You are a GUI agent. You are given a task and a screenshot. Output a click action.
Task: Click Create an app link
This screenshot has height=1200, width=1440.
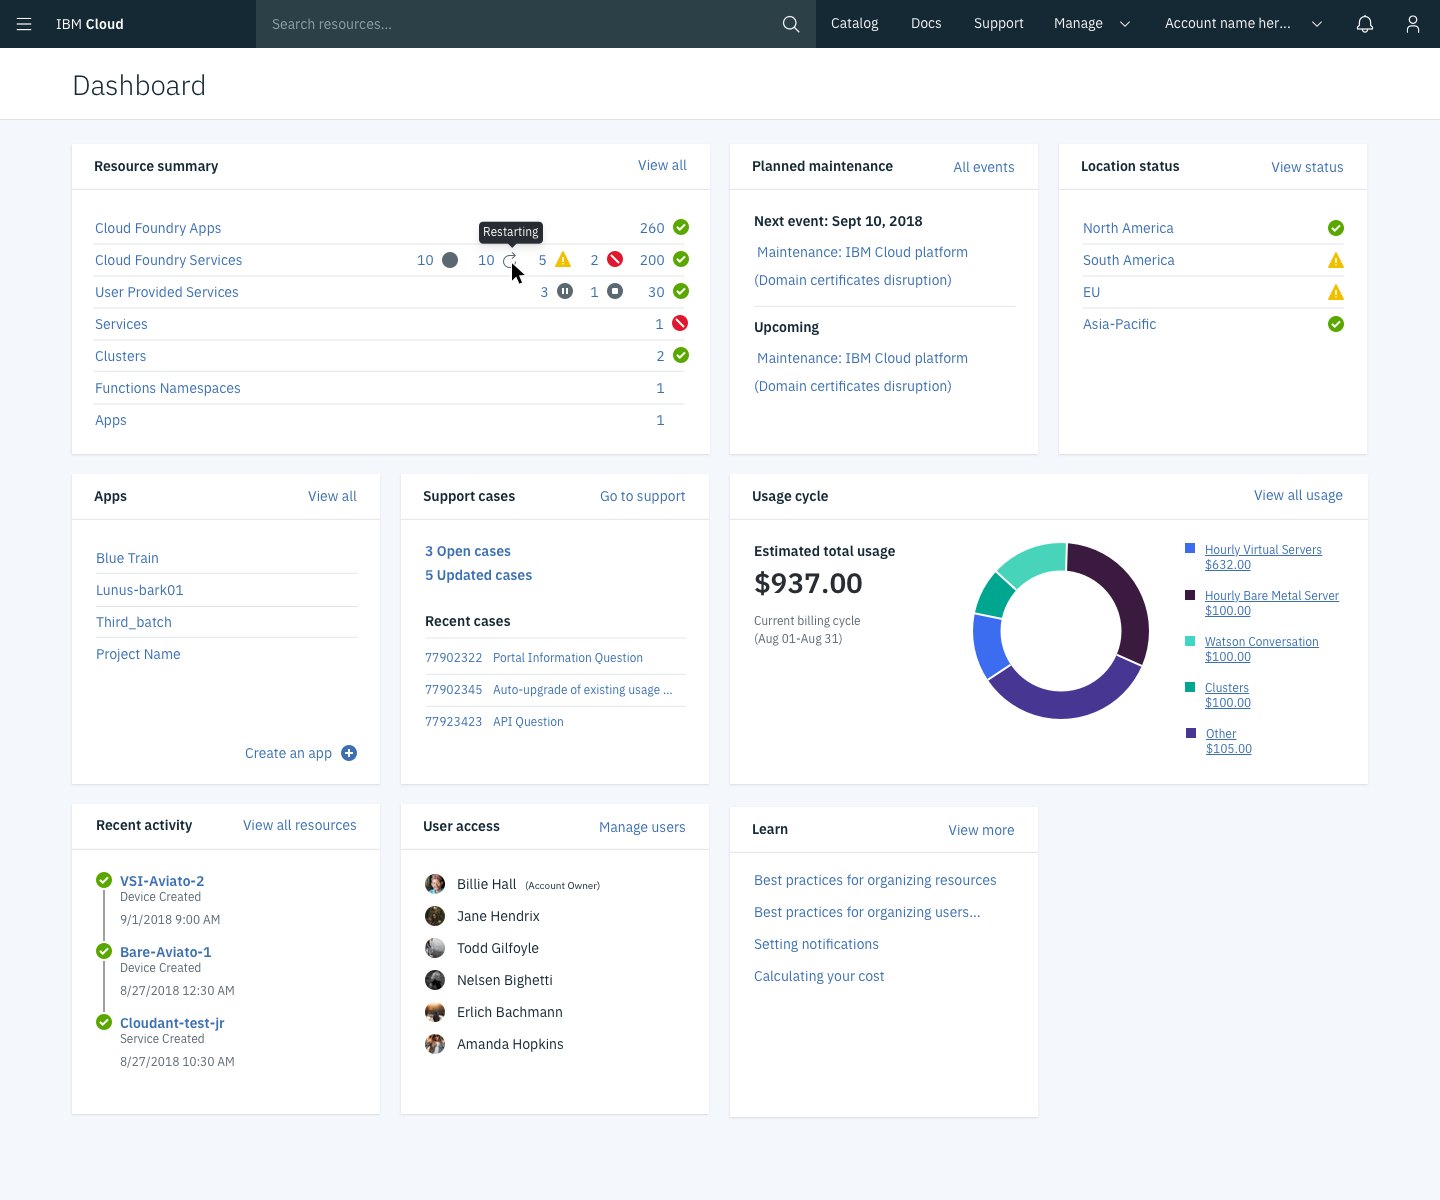288,753
